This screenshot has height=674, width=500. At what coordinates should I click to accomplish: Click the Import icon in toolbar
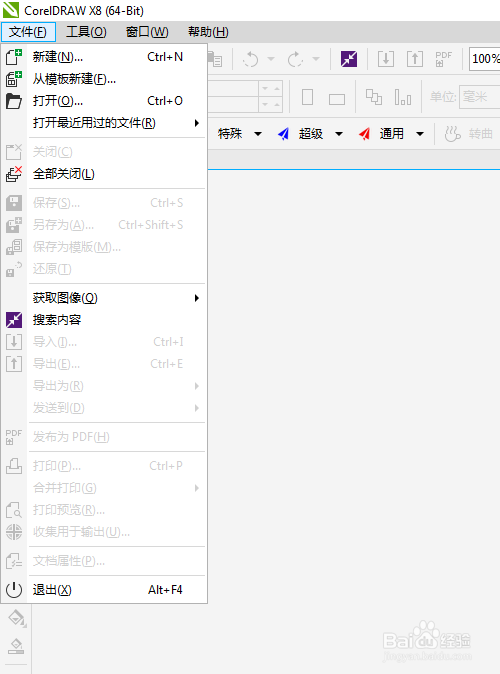coord(386,59)
